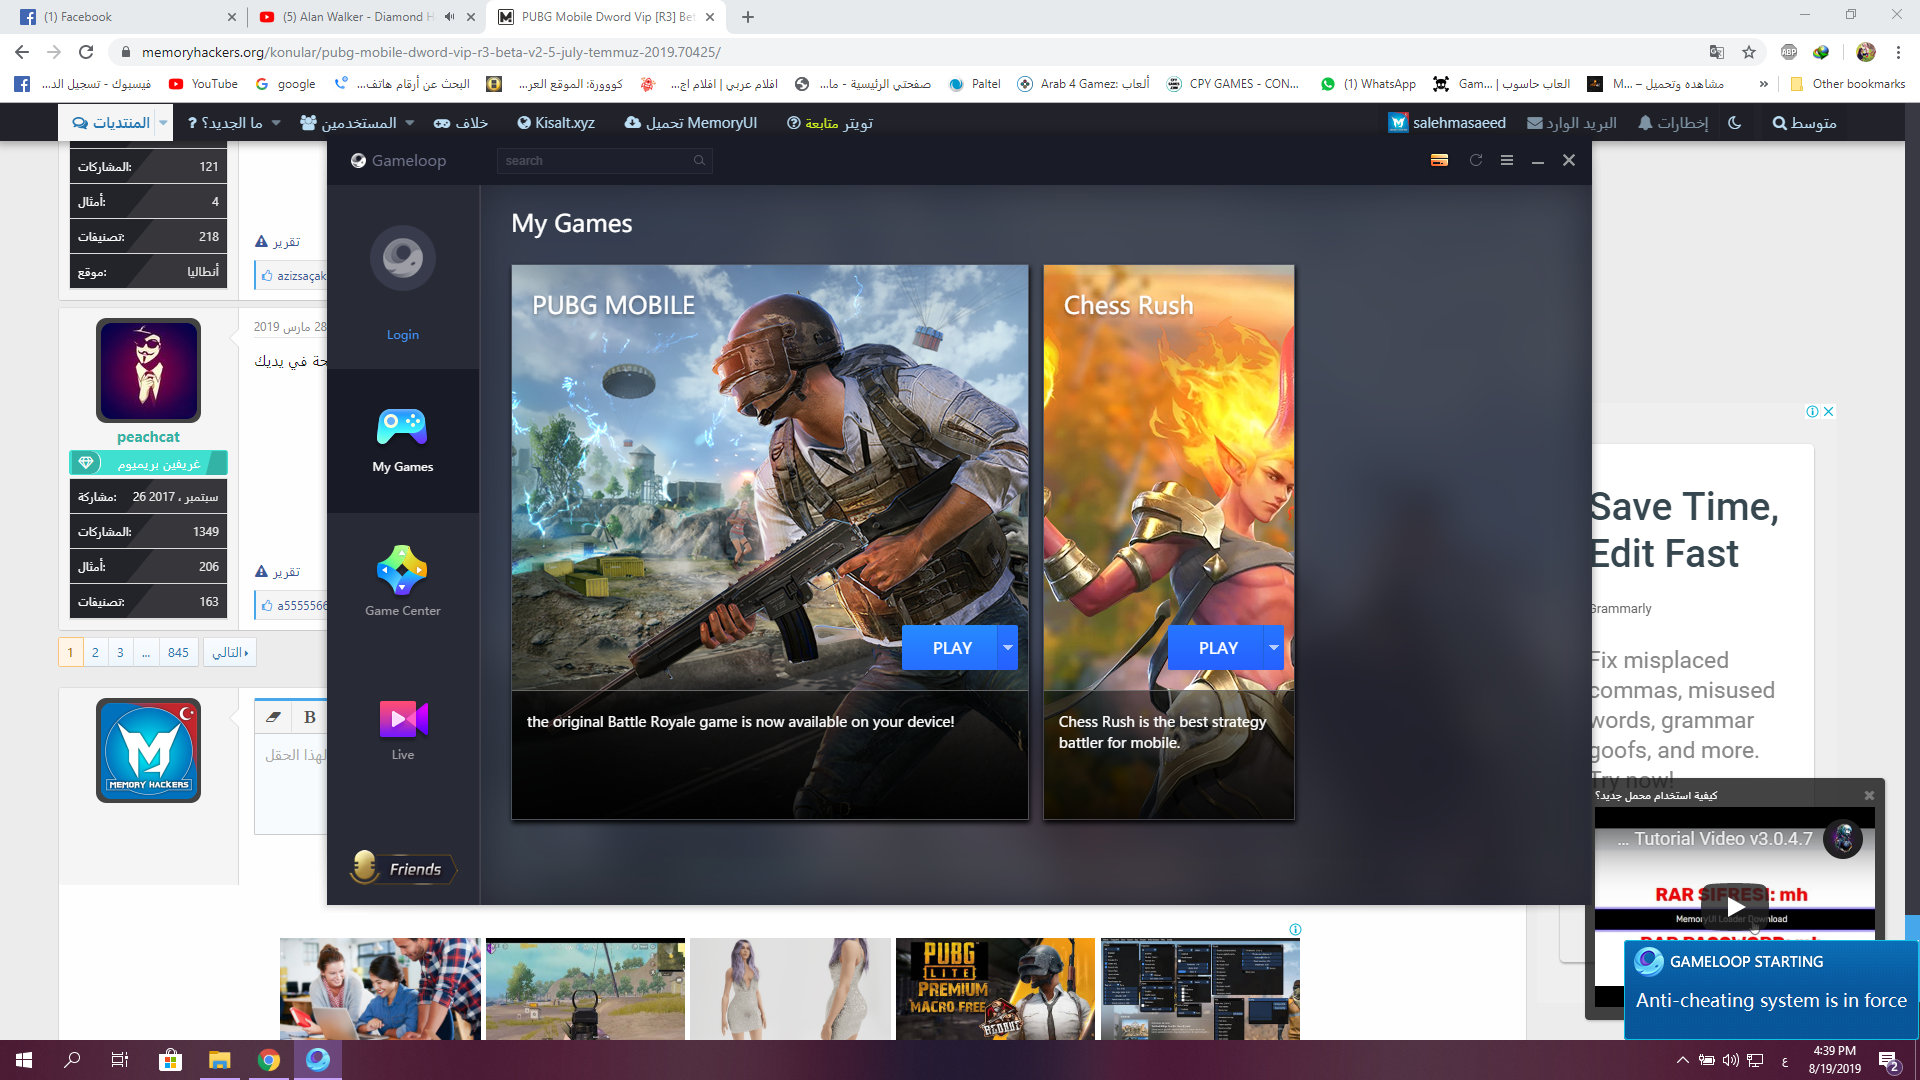Open the forums menu المنتديات
1920x1080 pixels.
[x=111, y=123]
